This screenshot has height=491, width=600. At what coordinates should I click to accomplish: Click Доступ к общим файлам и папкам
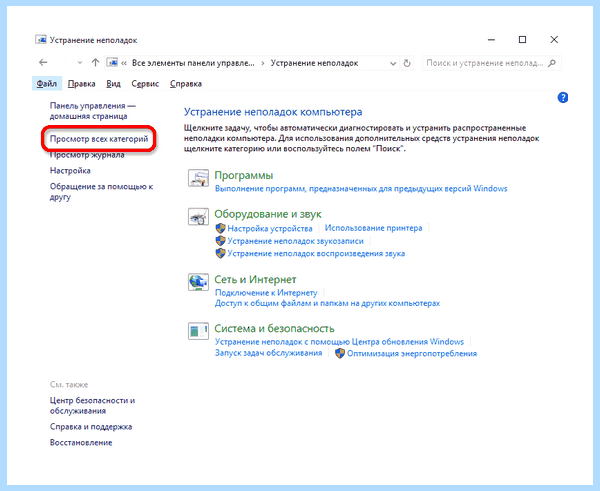(x=327, y=303)
